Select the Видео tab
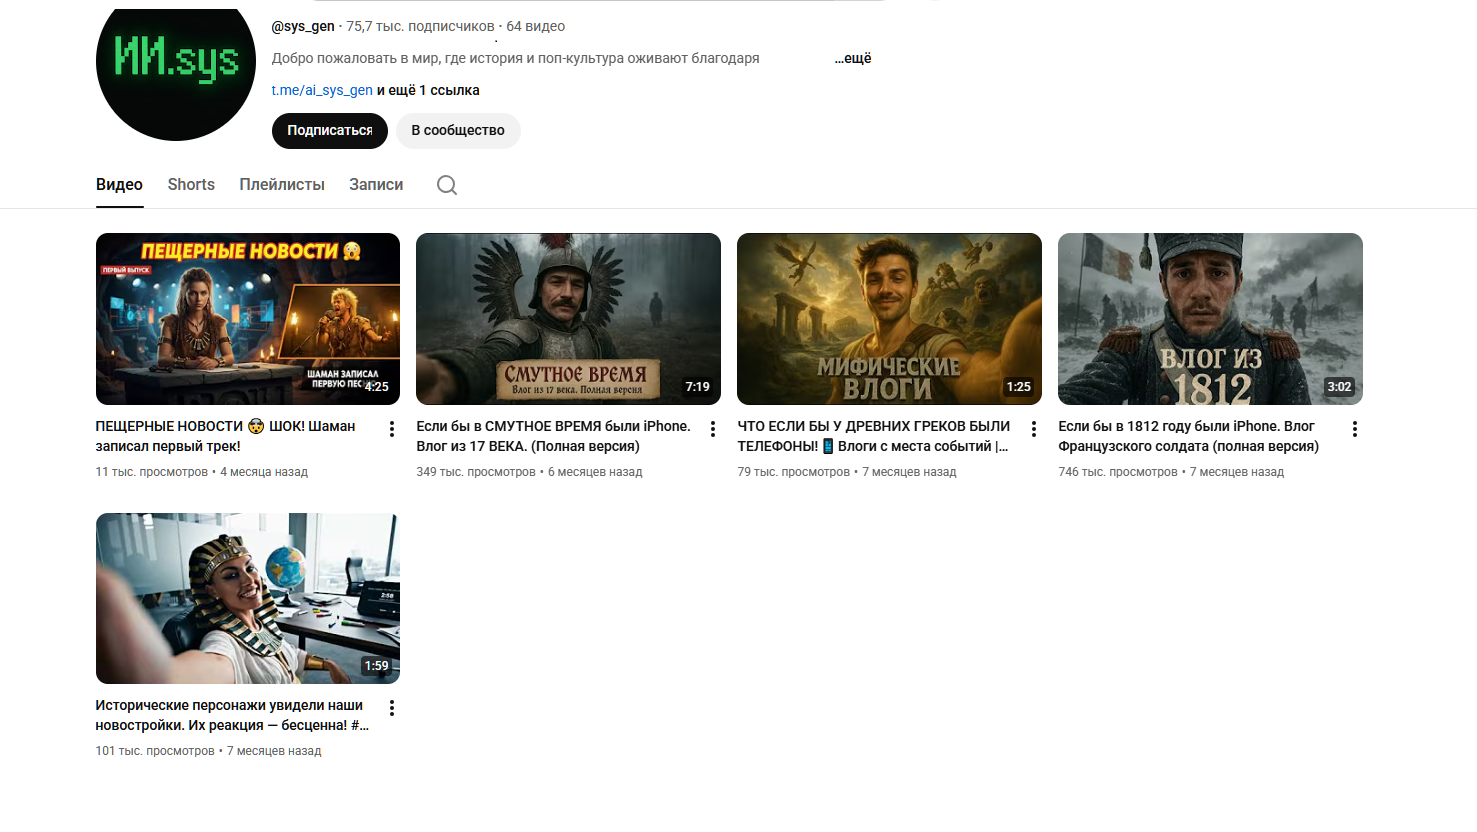Screen dimensions: 1477x832 119,185
